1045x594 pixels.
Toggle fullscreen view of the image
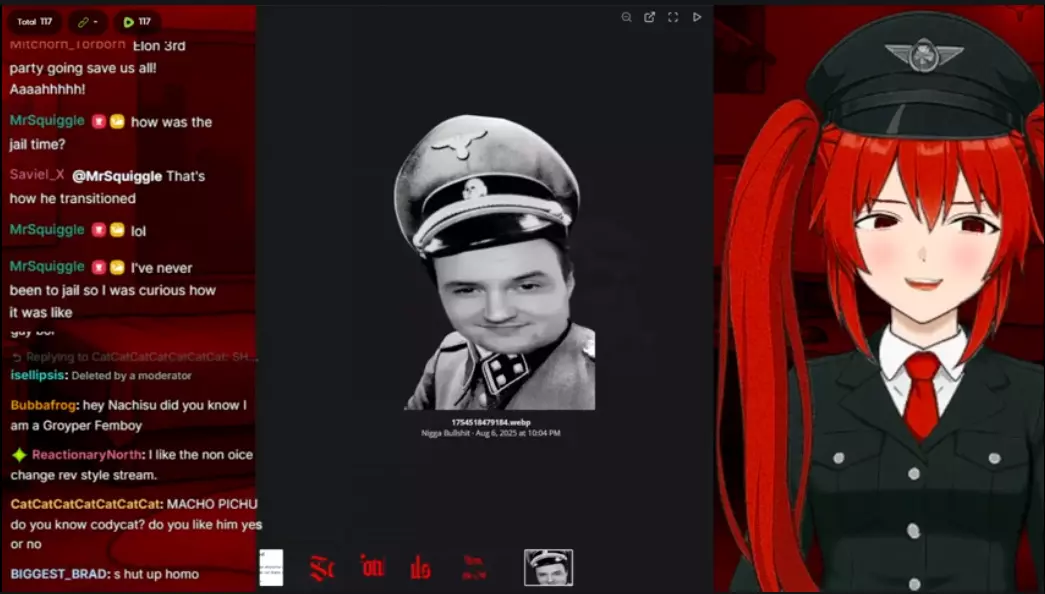click(x=673, y=17)
